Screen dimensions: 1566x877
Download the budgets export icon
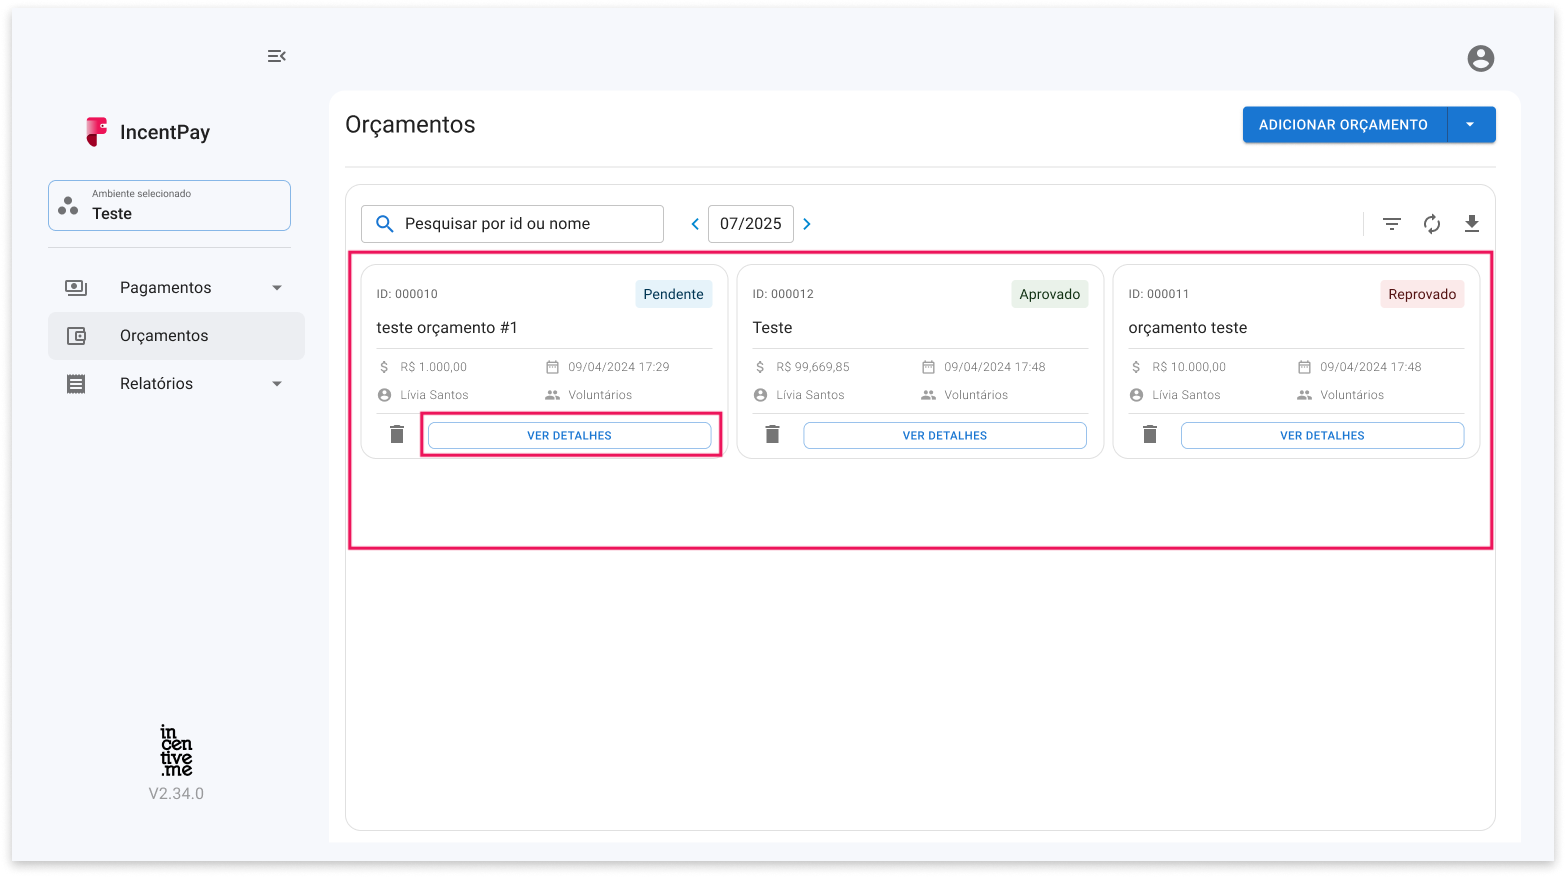click(1472, 224)
